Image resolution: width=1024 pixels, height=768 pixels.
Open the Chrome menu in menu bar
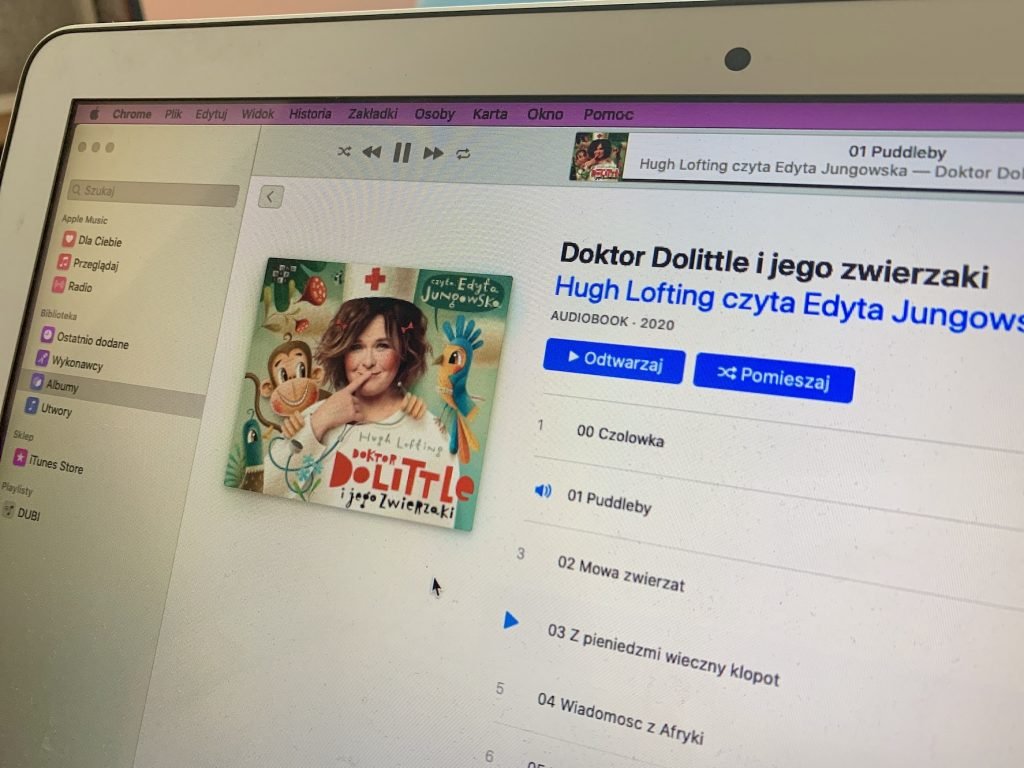[x=132, y=114]
